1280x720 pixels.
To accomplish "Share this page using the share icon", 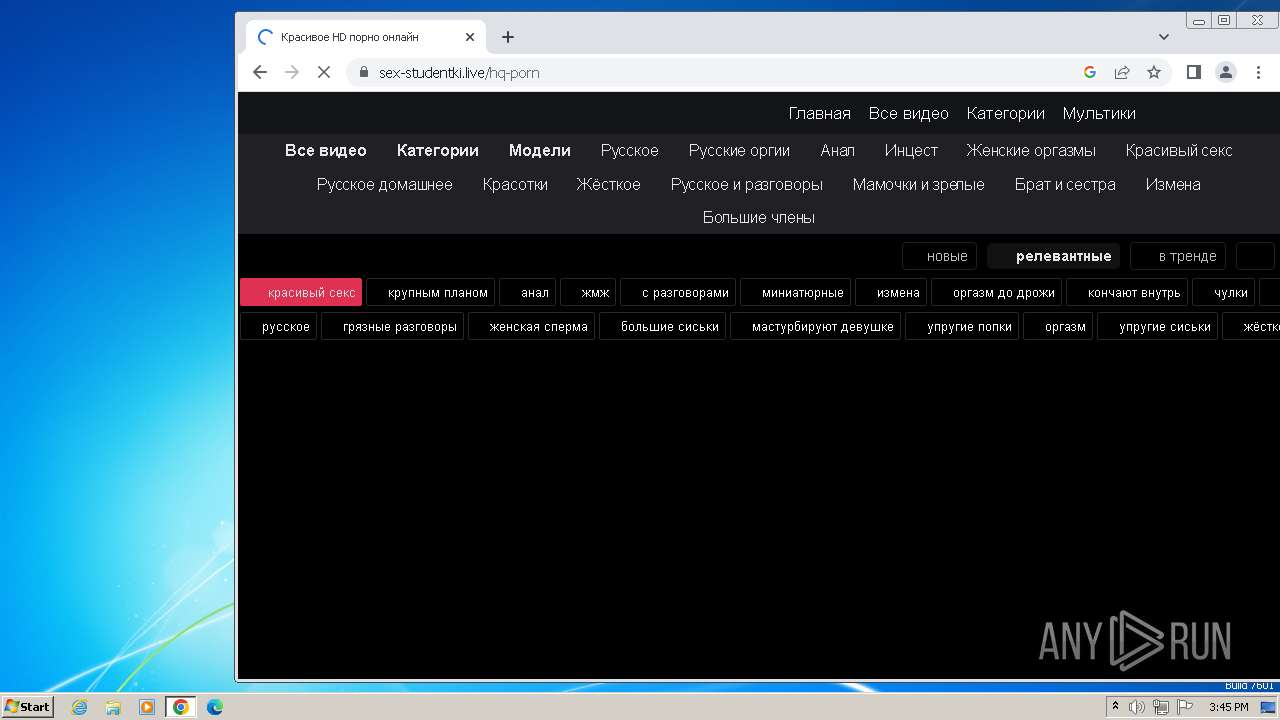I will (1122, 72).
